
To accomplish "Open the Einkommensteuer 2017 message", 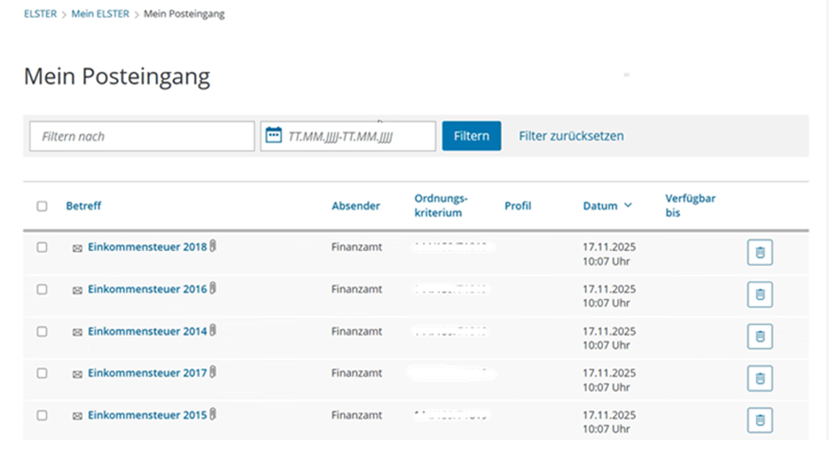I will (x=147, y=373).
